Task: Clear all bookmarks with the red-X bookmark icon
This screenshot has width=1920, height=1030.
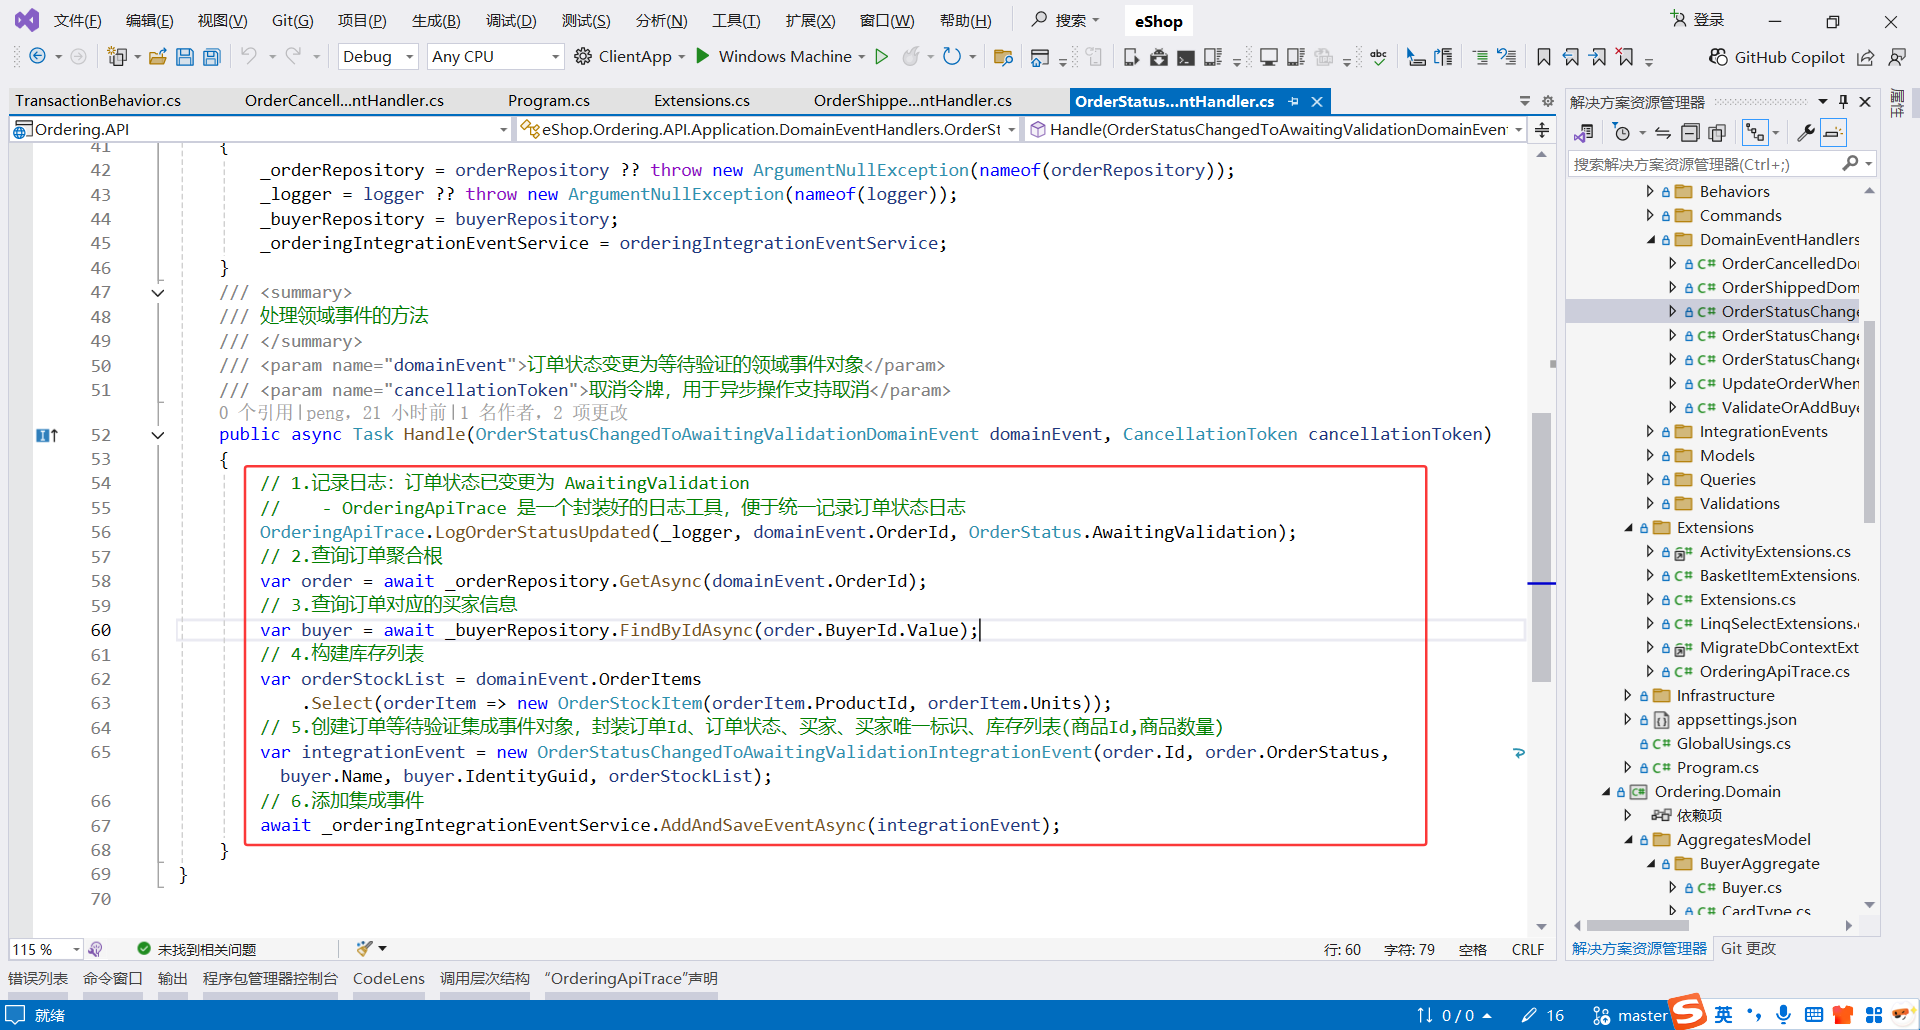Action: click(1626, 57)
